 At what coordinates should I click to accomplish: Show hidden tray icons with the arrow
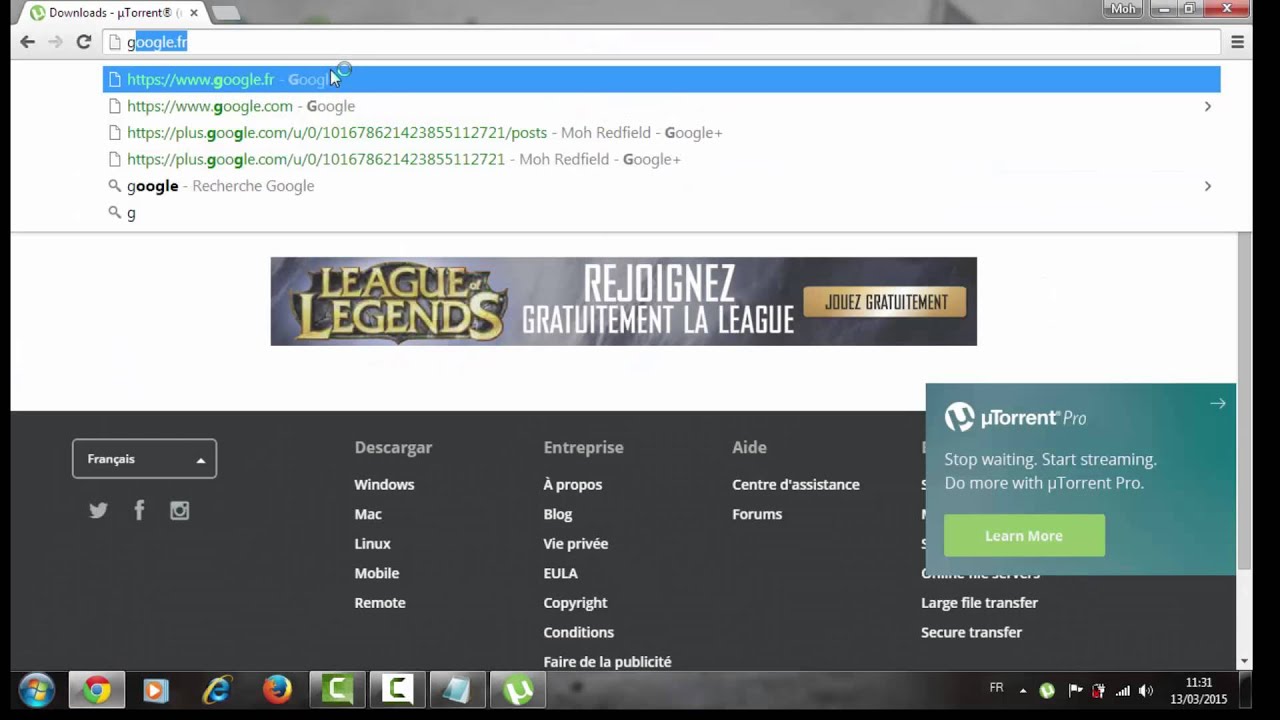(x=1022, y=691)
